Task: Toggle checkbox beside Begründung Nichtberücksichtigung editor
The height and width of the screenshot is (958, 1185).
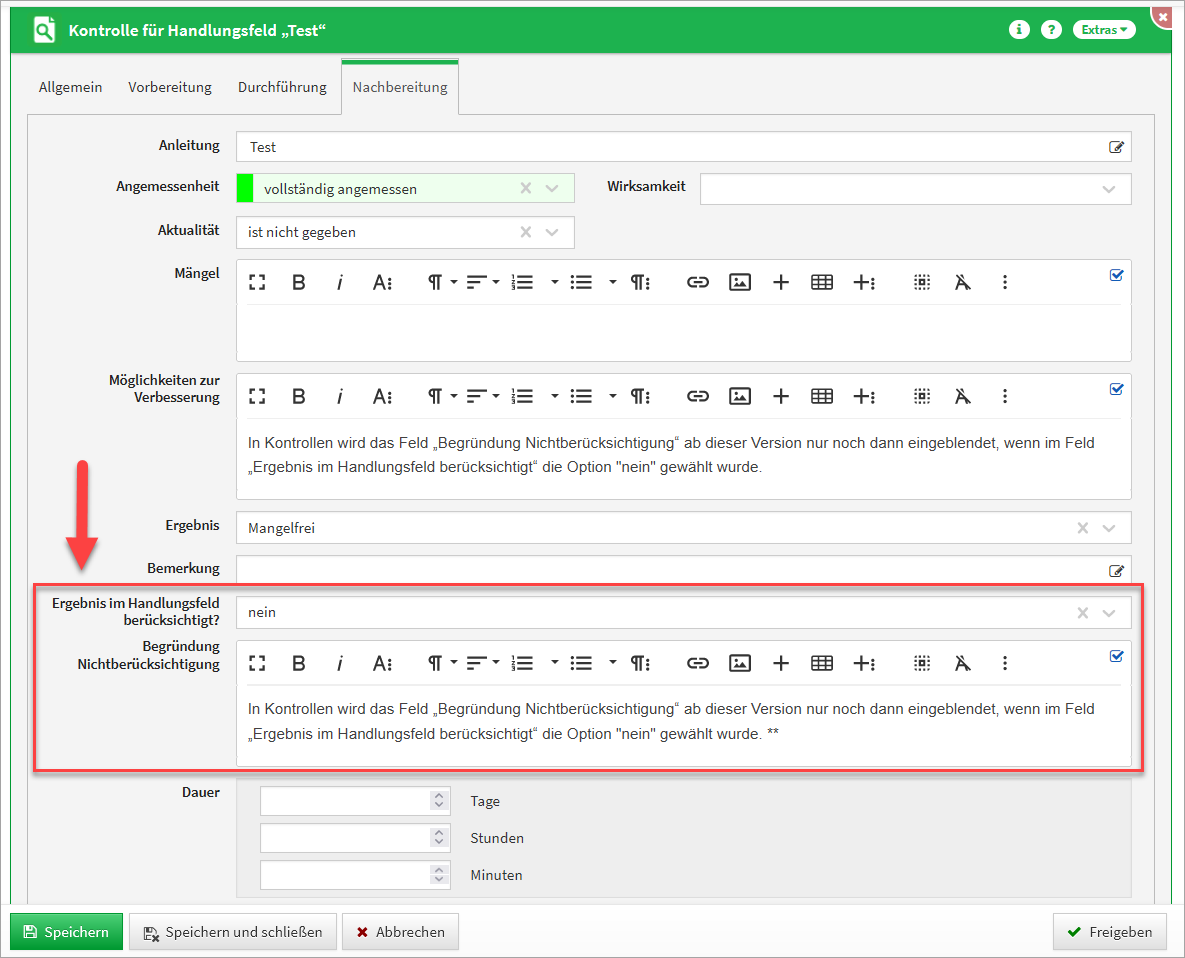Action: tap(1117, 656)
